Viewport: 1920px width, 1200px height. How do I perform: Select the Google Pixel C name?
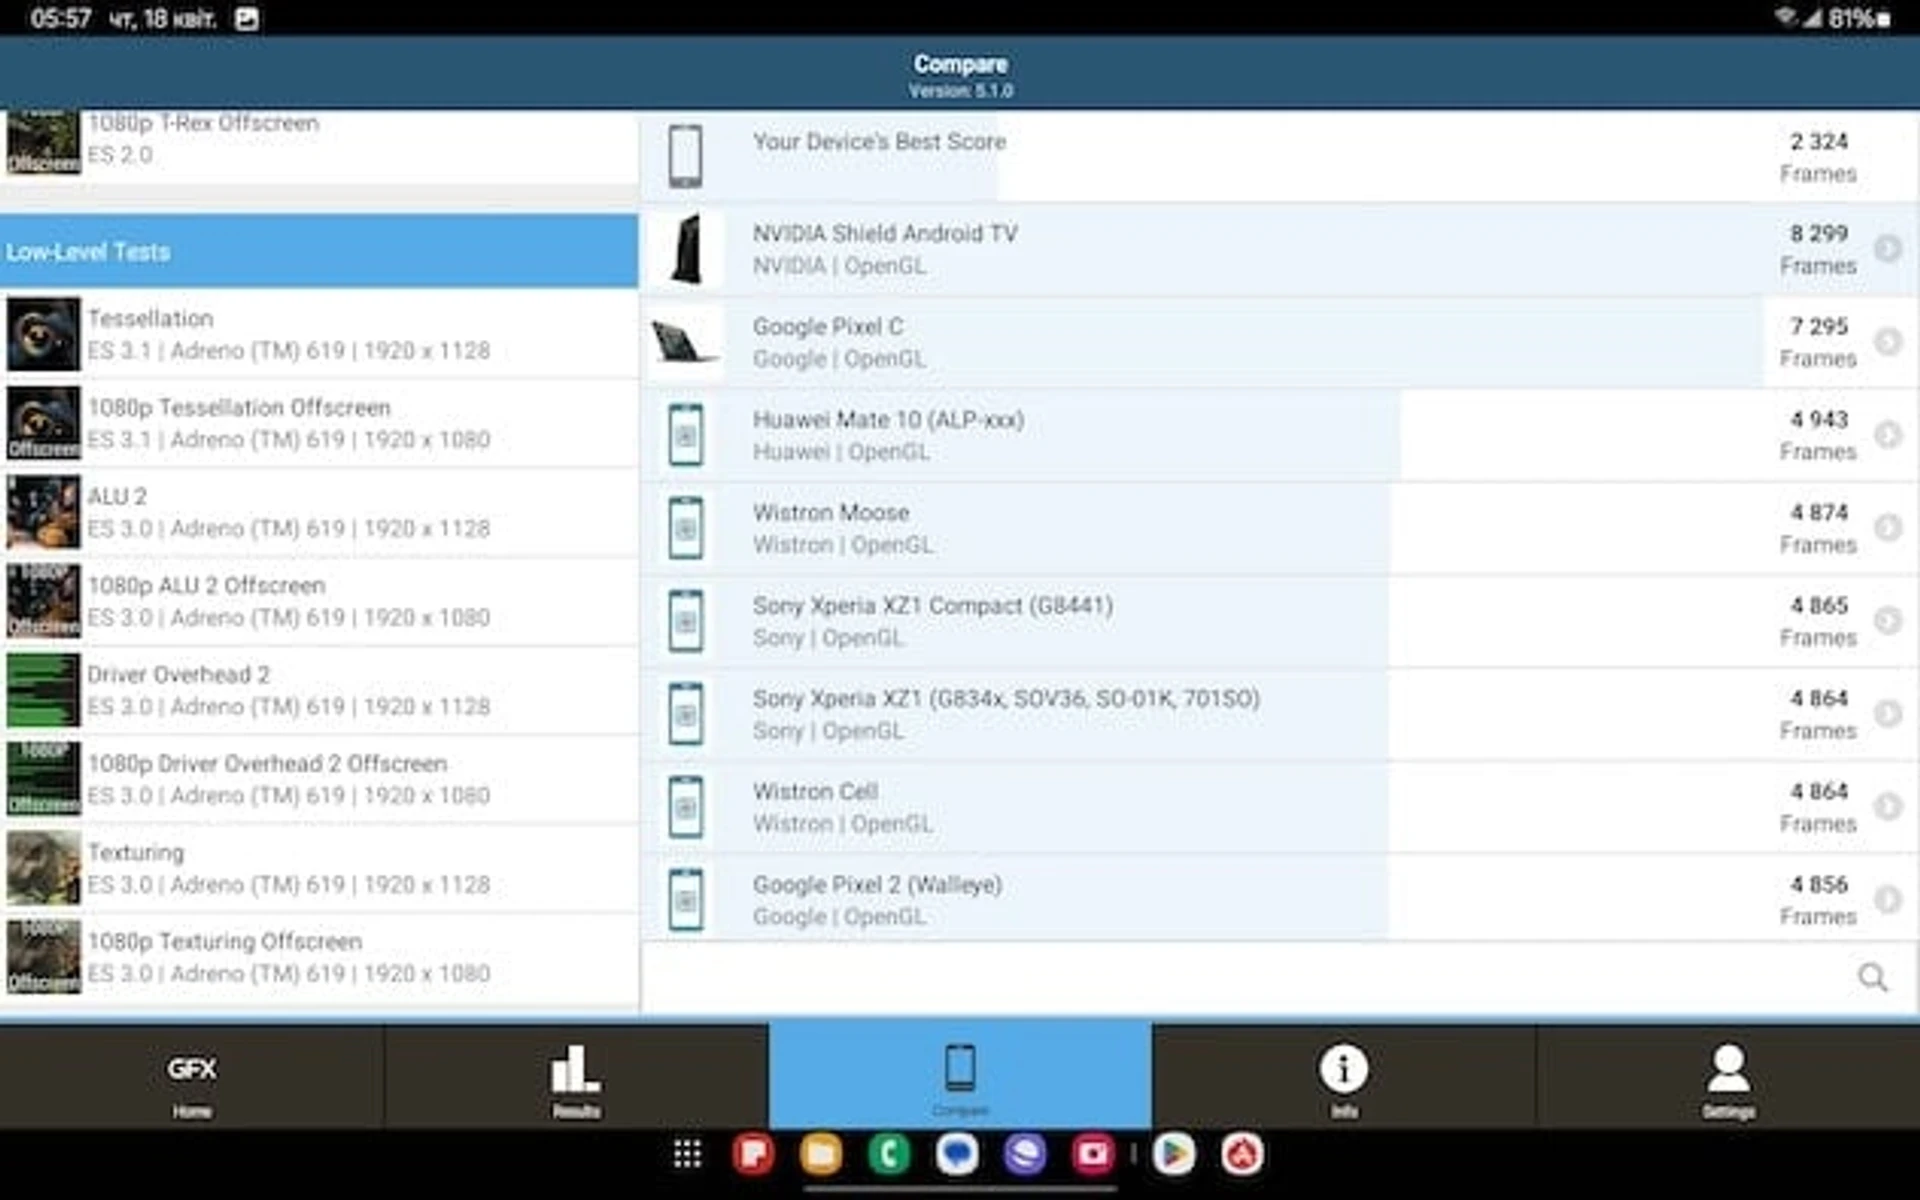pyautogui.click(x=828, y=326)
